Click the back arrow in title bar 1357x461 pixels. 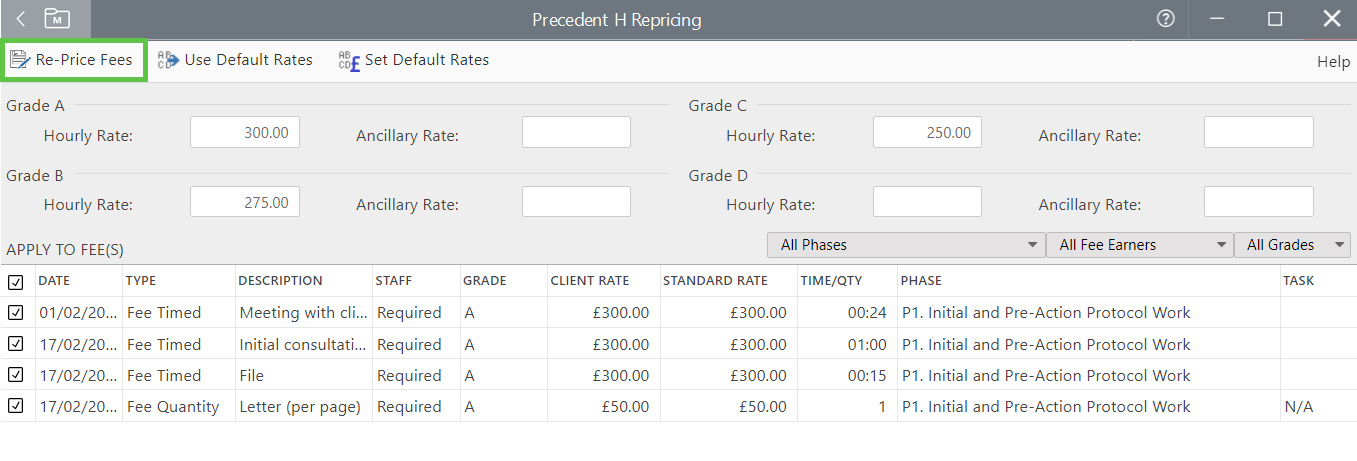[x=22, y=19]
